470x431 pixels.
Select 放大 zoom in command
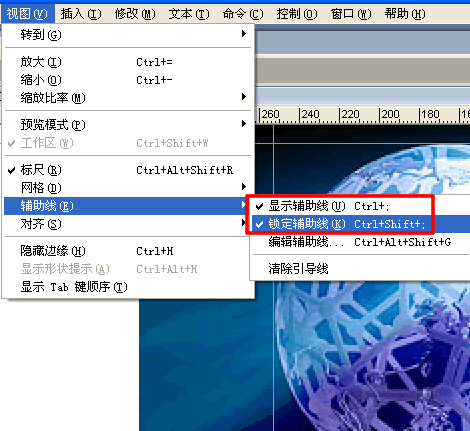click(128, 62)
